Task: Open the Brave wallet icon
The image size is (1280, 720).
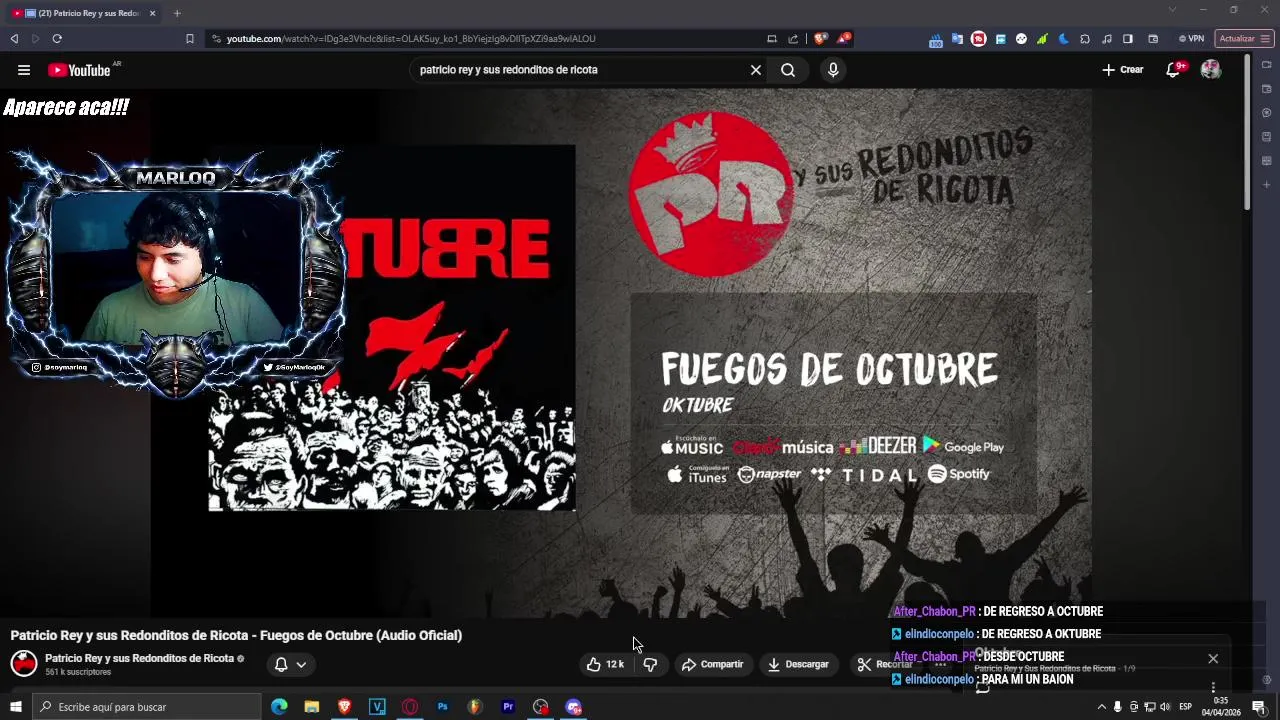Action: (x=1153, y=39)
